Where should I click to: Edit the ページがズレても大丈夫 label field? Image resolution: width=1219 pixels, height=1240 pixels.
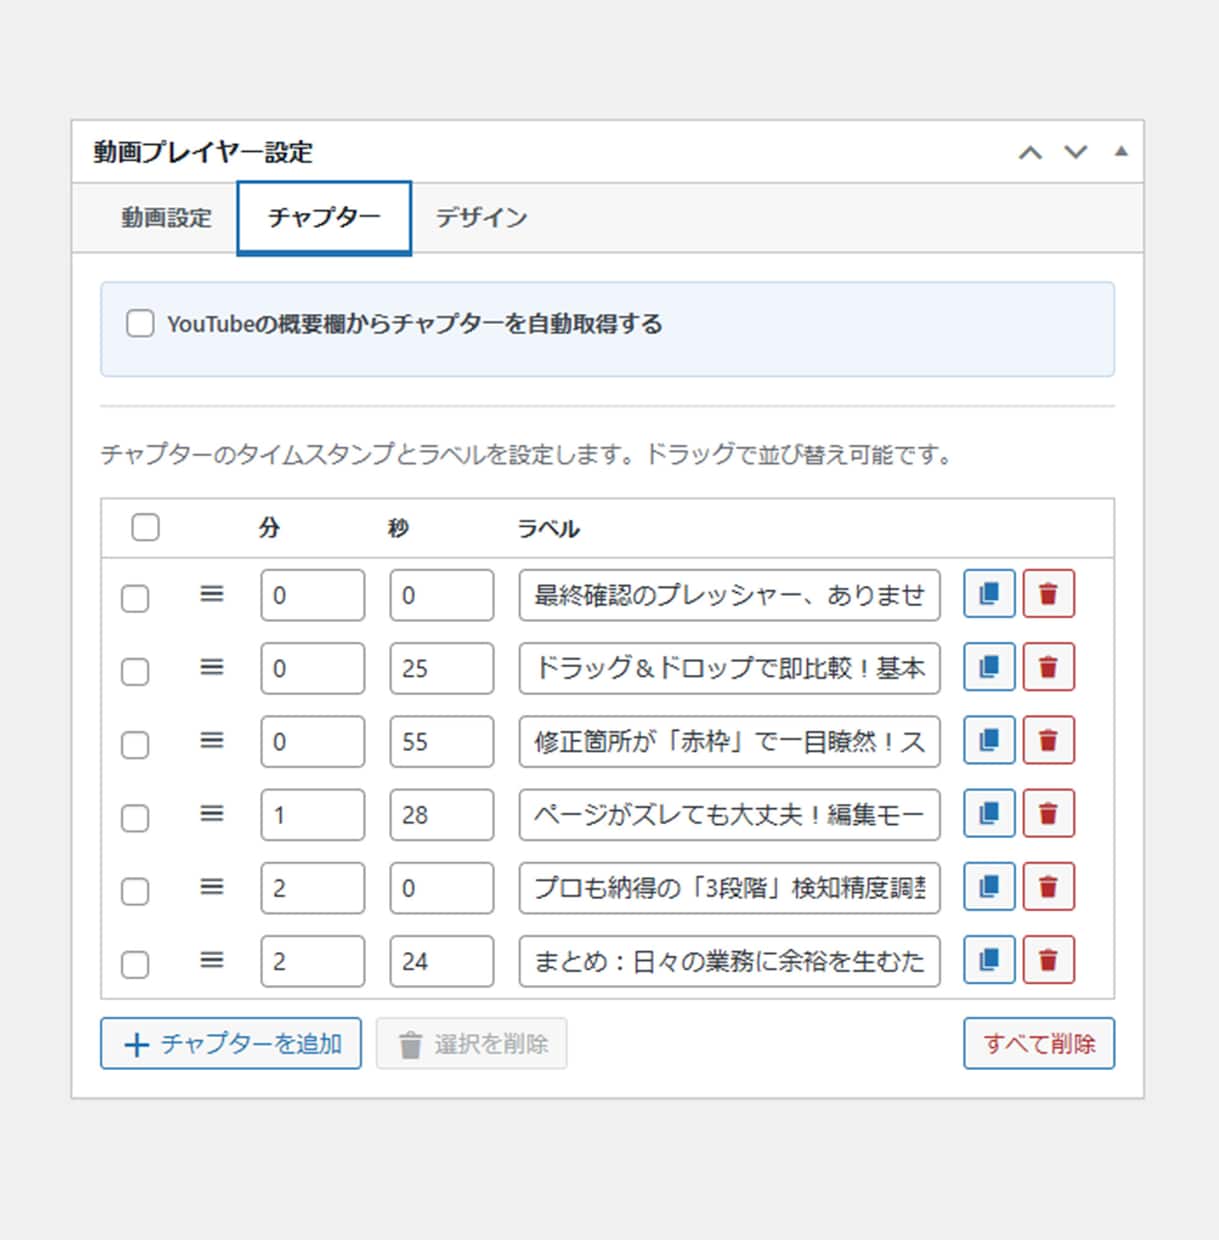(729, 814)
